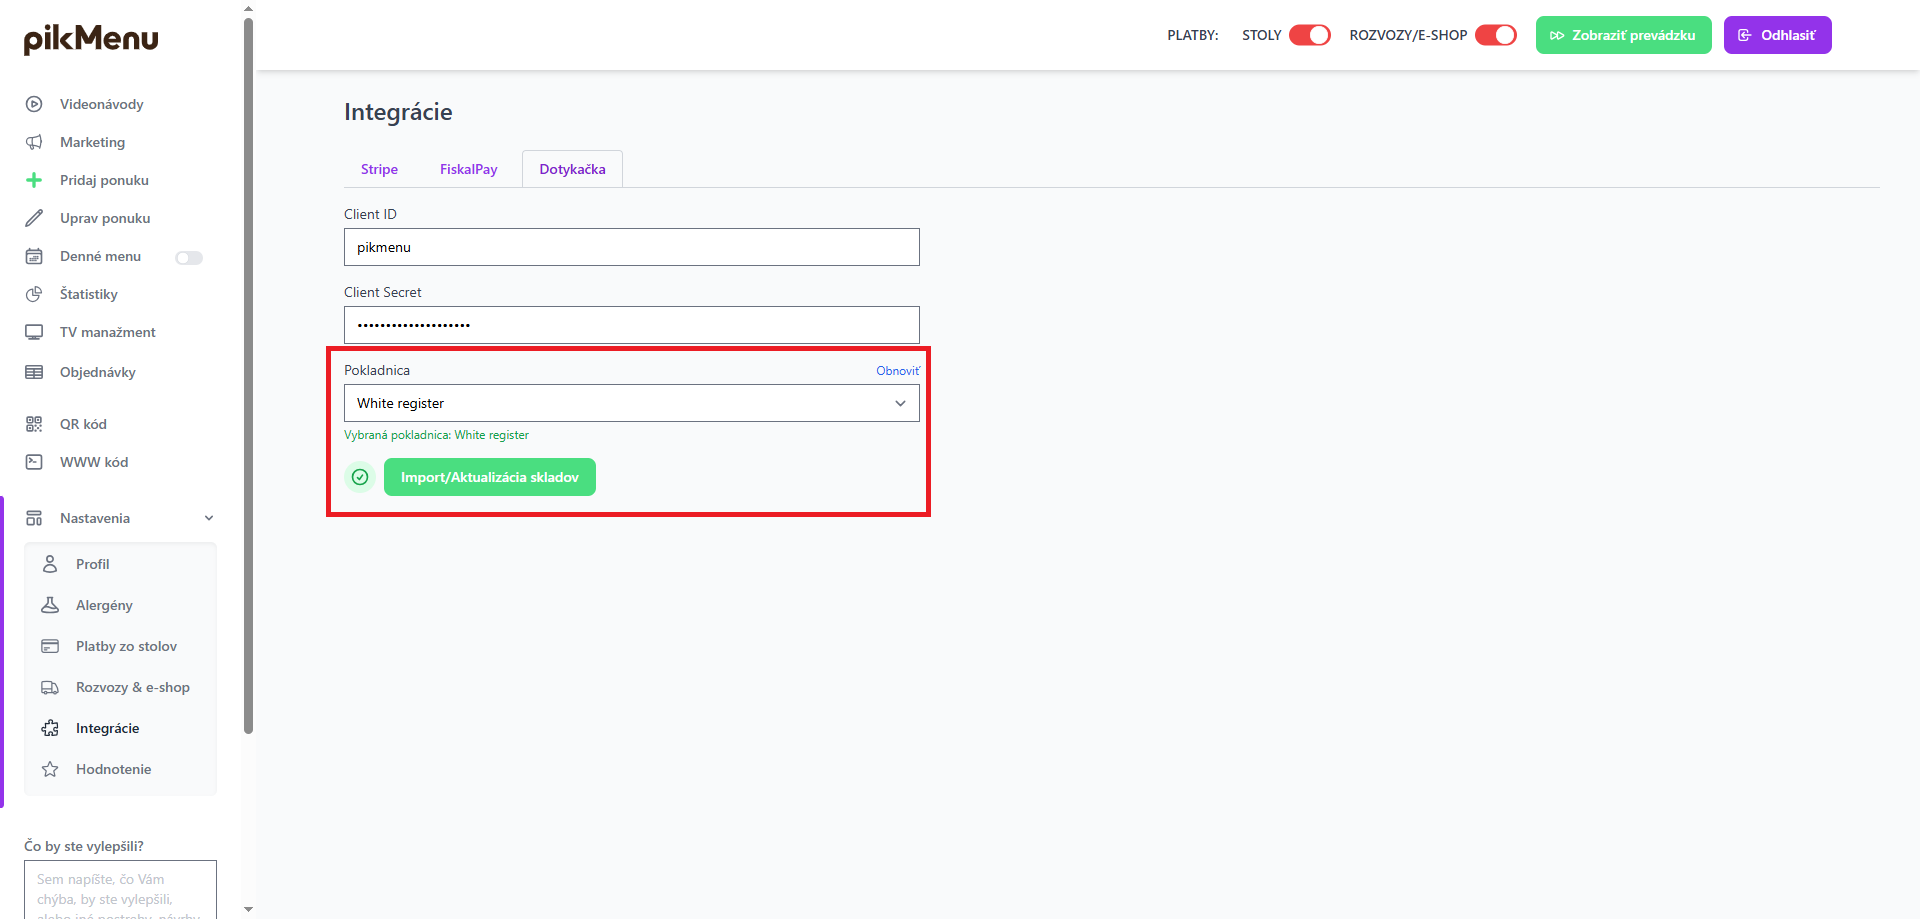Click the Hodnotenie star icon
This screenshot has height=919, width=1920.
(50, 769)
